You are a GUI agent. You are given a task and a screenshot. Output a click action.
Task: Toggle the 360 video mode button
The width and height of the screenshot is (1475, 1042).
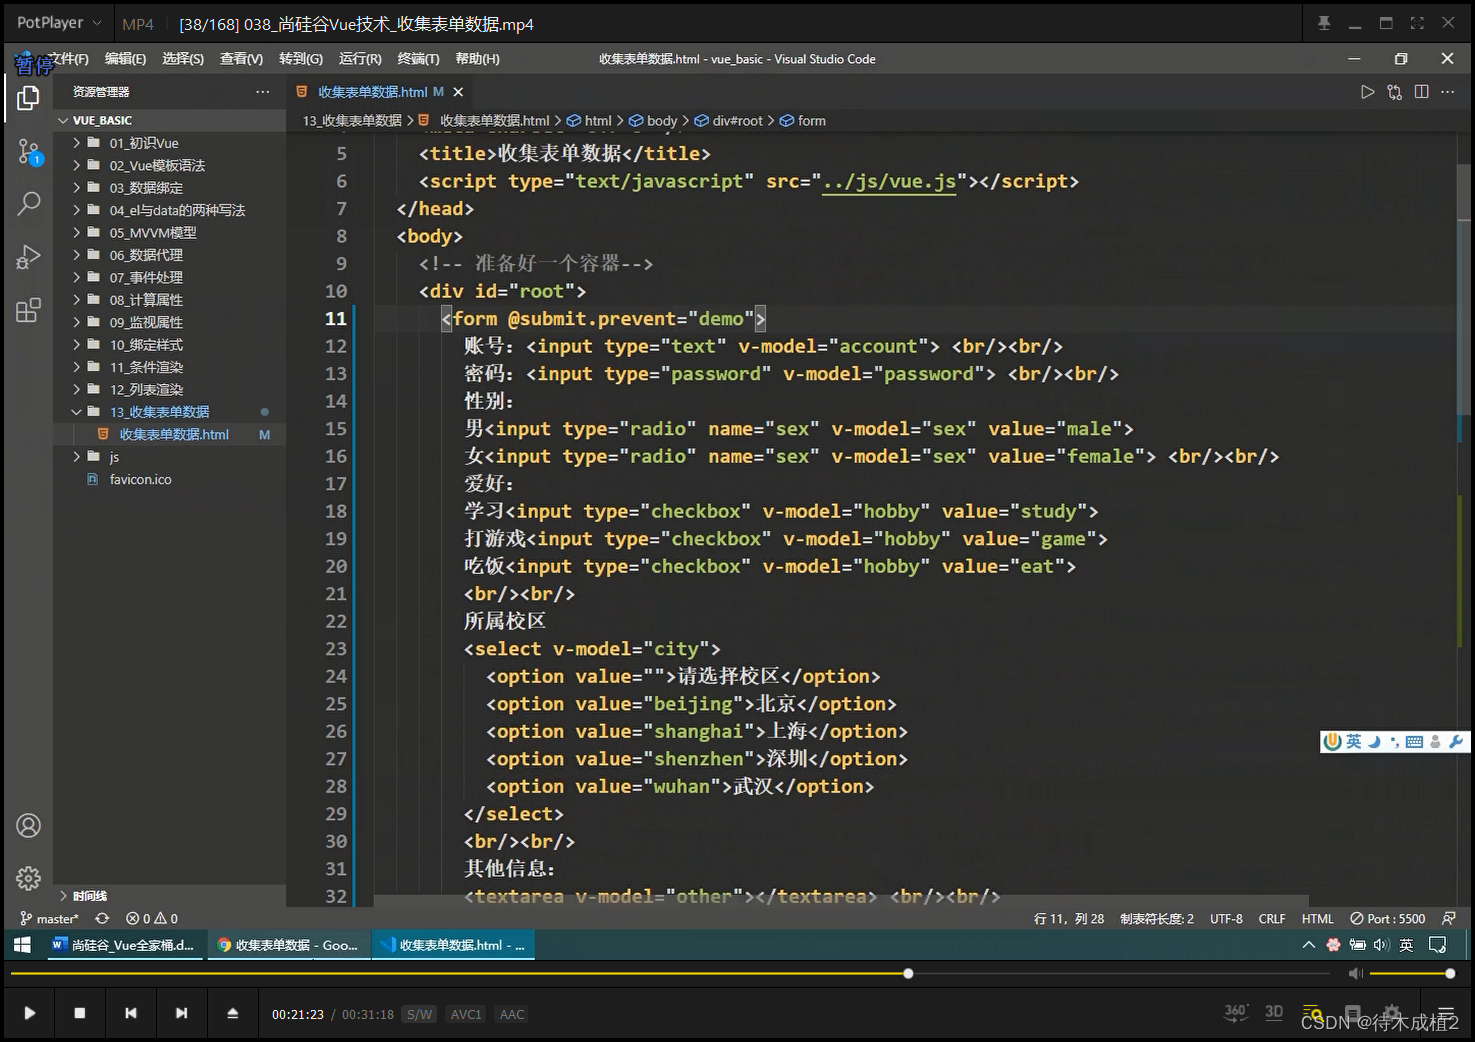click(x=1236, y=1013)
